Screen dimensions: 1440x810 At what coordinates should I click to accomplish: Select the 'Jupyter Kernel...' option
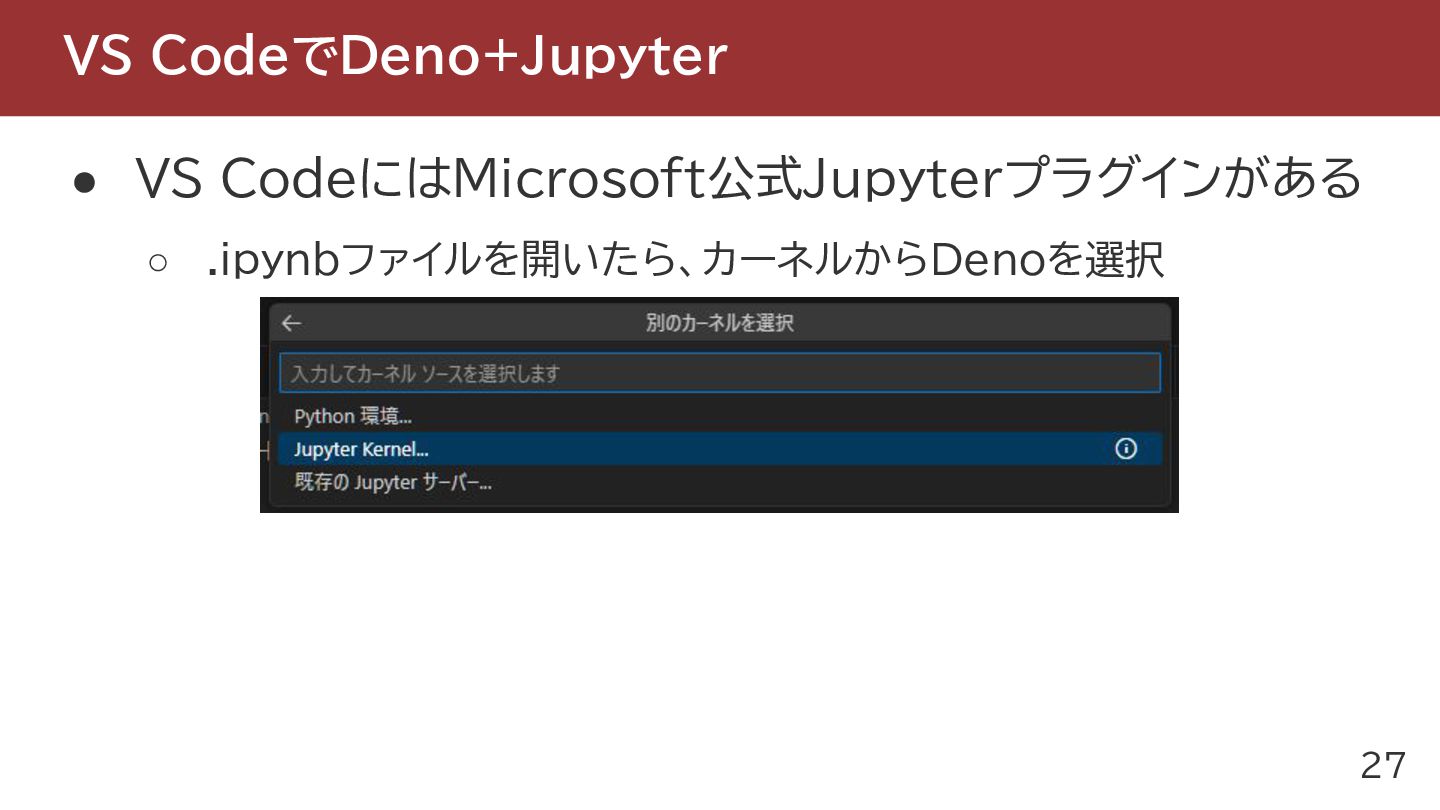pyautogui.click(x=720, y=449)
